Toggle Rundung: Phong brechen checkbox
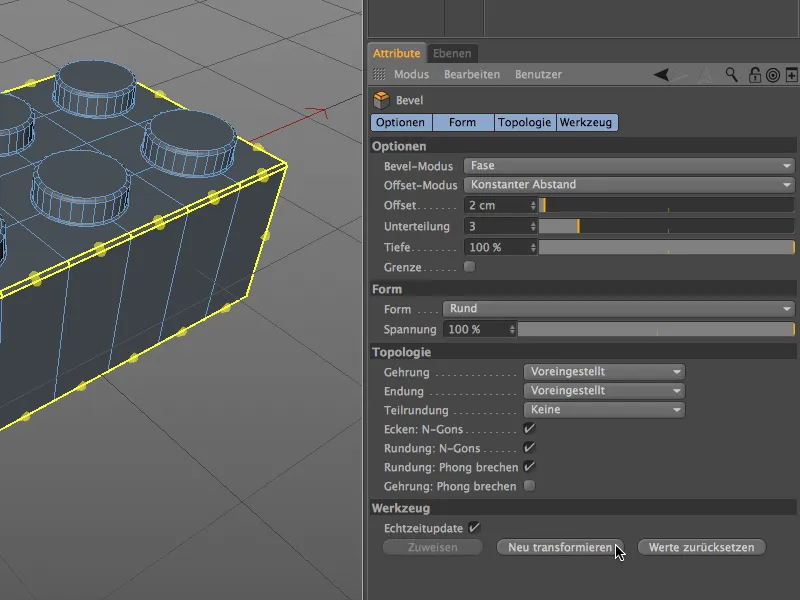800x600 pixels. [x=530, y=467]
